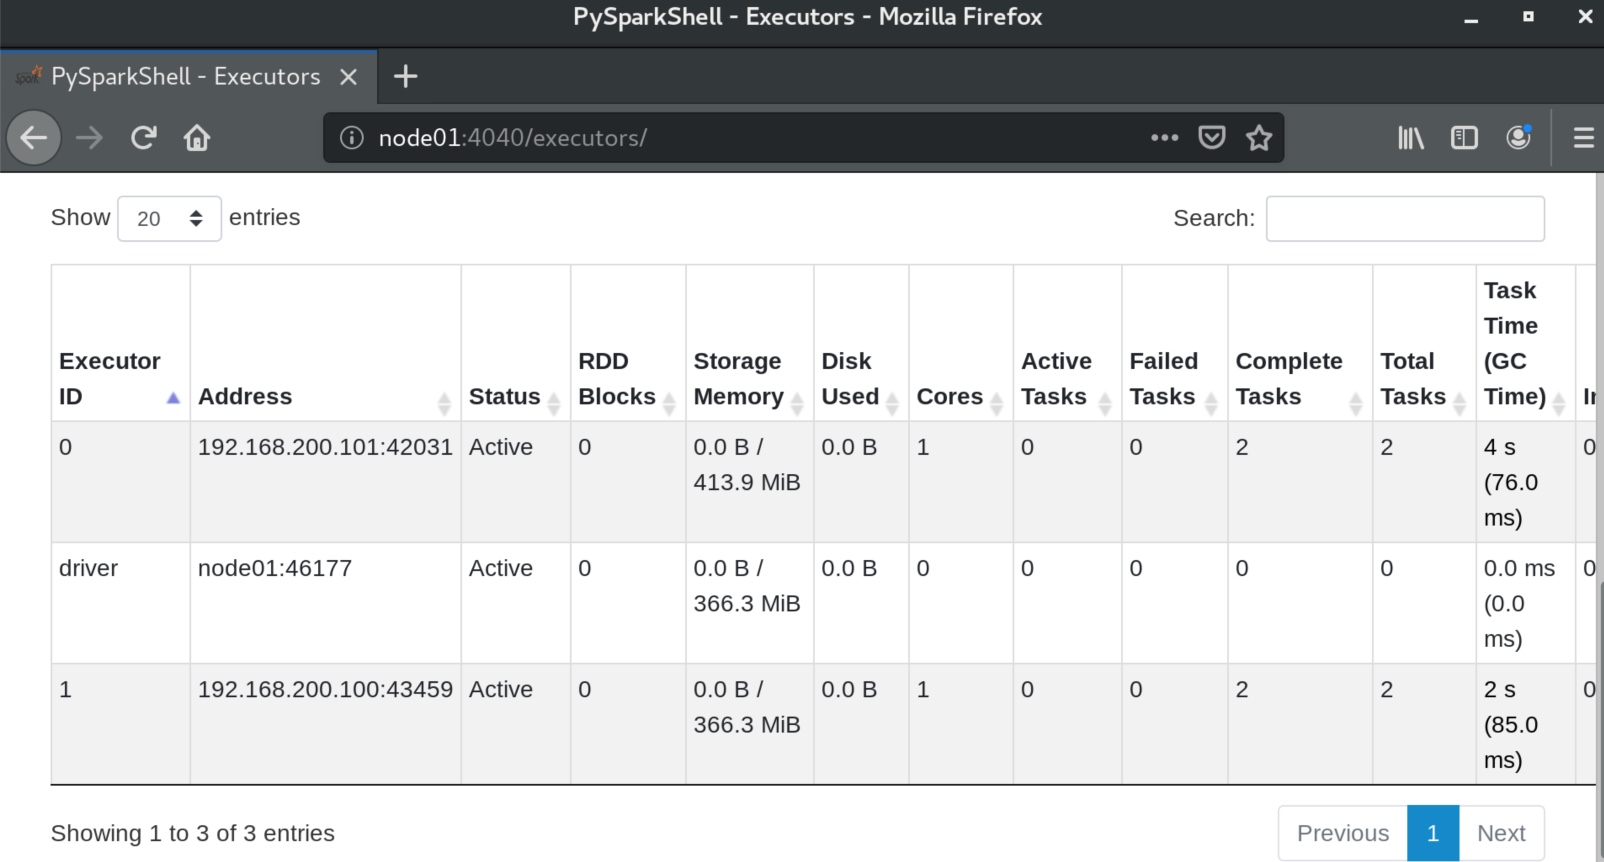Image resolution: width=1604 pixels, height=862 pixels.
Task: Reload the page with the refresh icon
Action: [x=143, y=137]
